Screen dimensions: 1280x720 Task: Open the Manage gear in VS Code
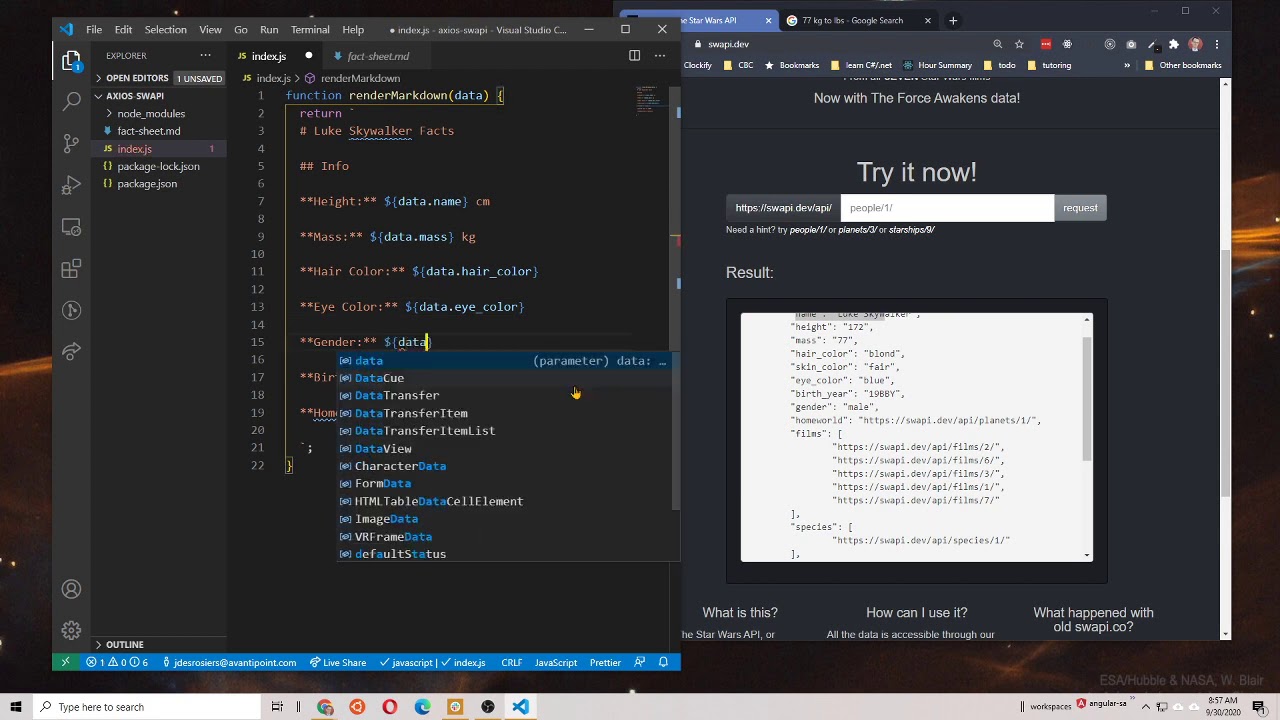71,631
